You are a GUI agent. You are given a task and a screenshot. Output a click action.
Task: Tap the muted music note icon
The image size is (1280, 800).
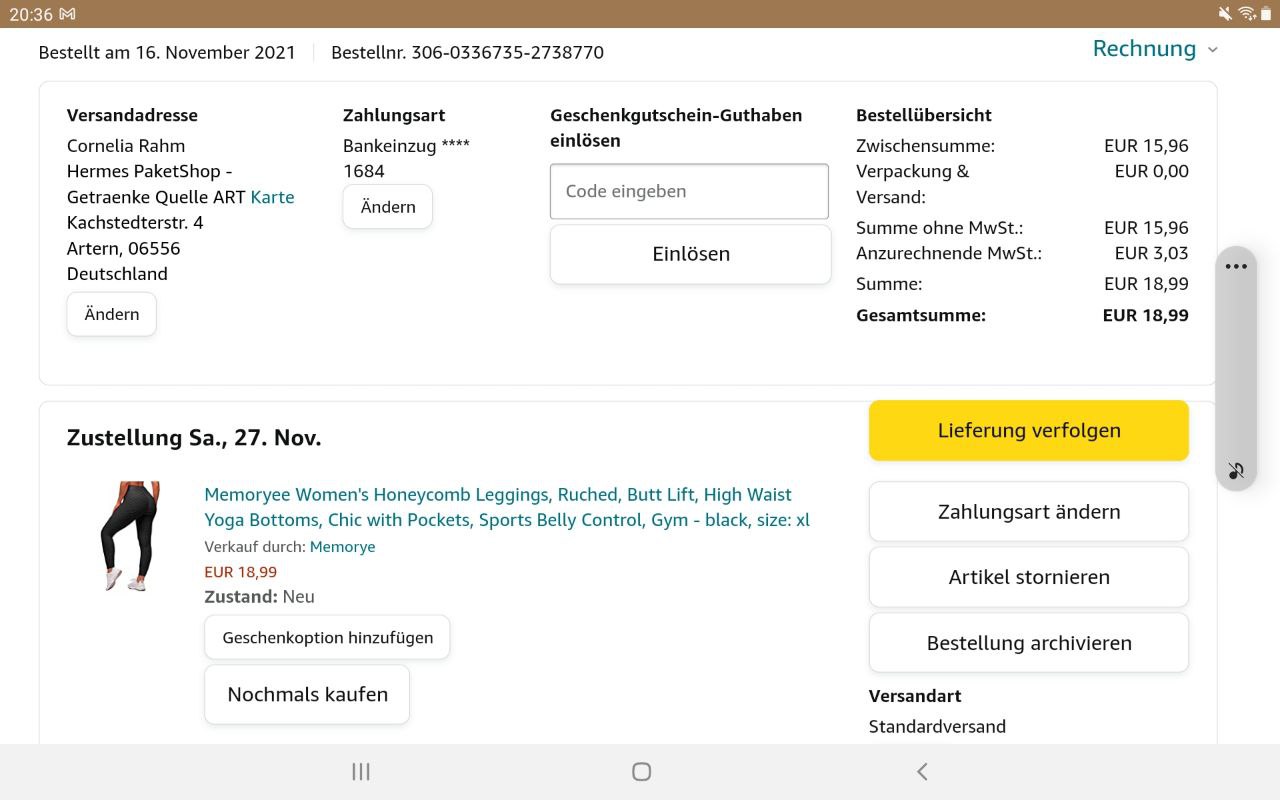point(1236,470)
